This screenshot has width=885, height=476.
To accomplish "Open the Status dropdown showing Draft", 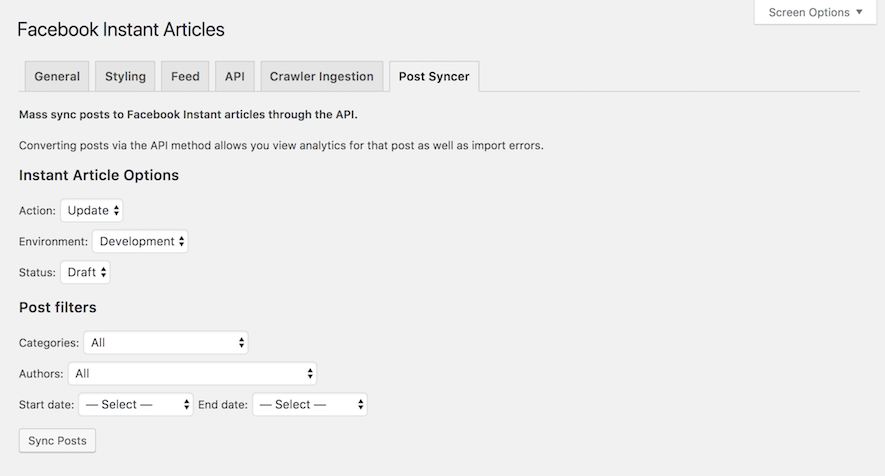I will pyautogui.click(x=85, y=272).
